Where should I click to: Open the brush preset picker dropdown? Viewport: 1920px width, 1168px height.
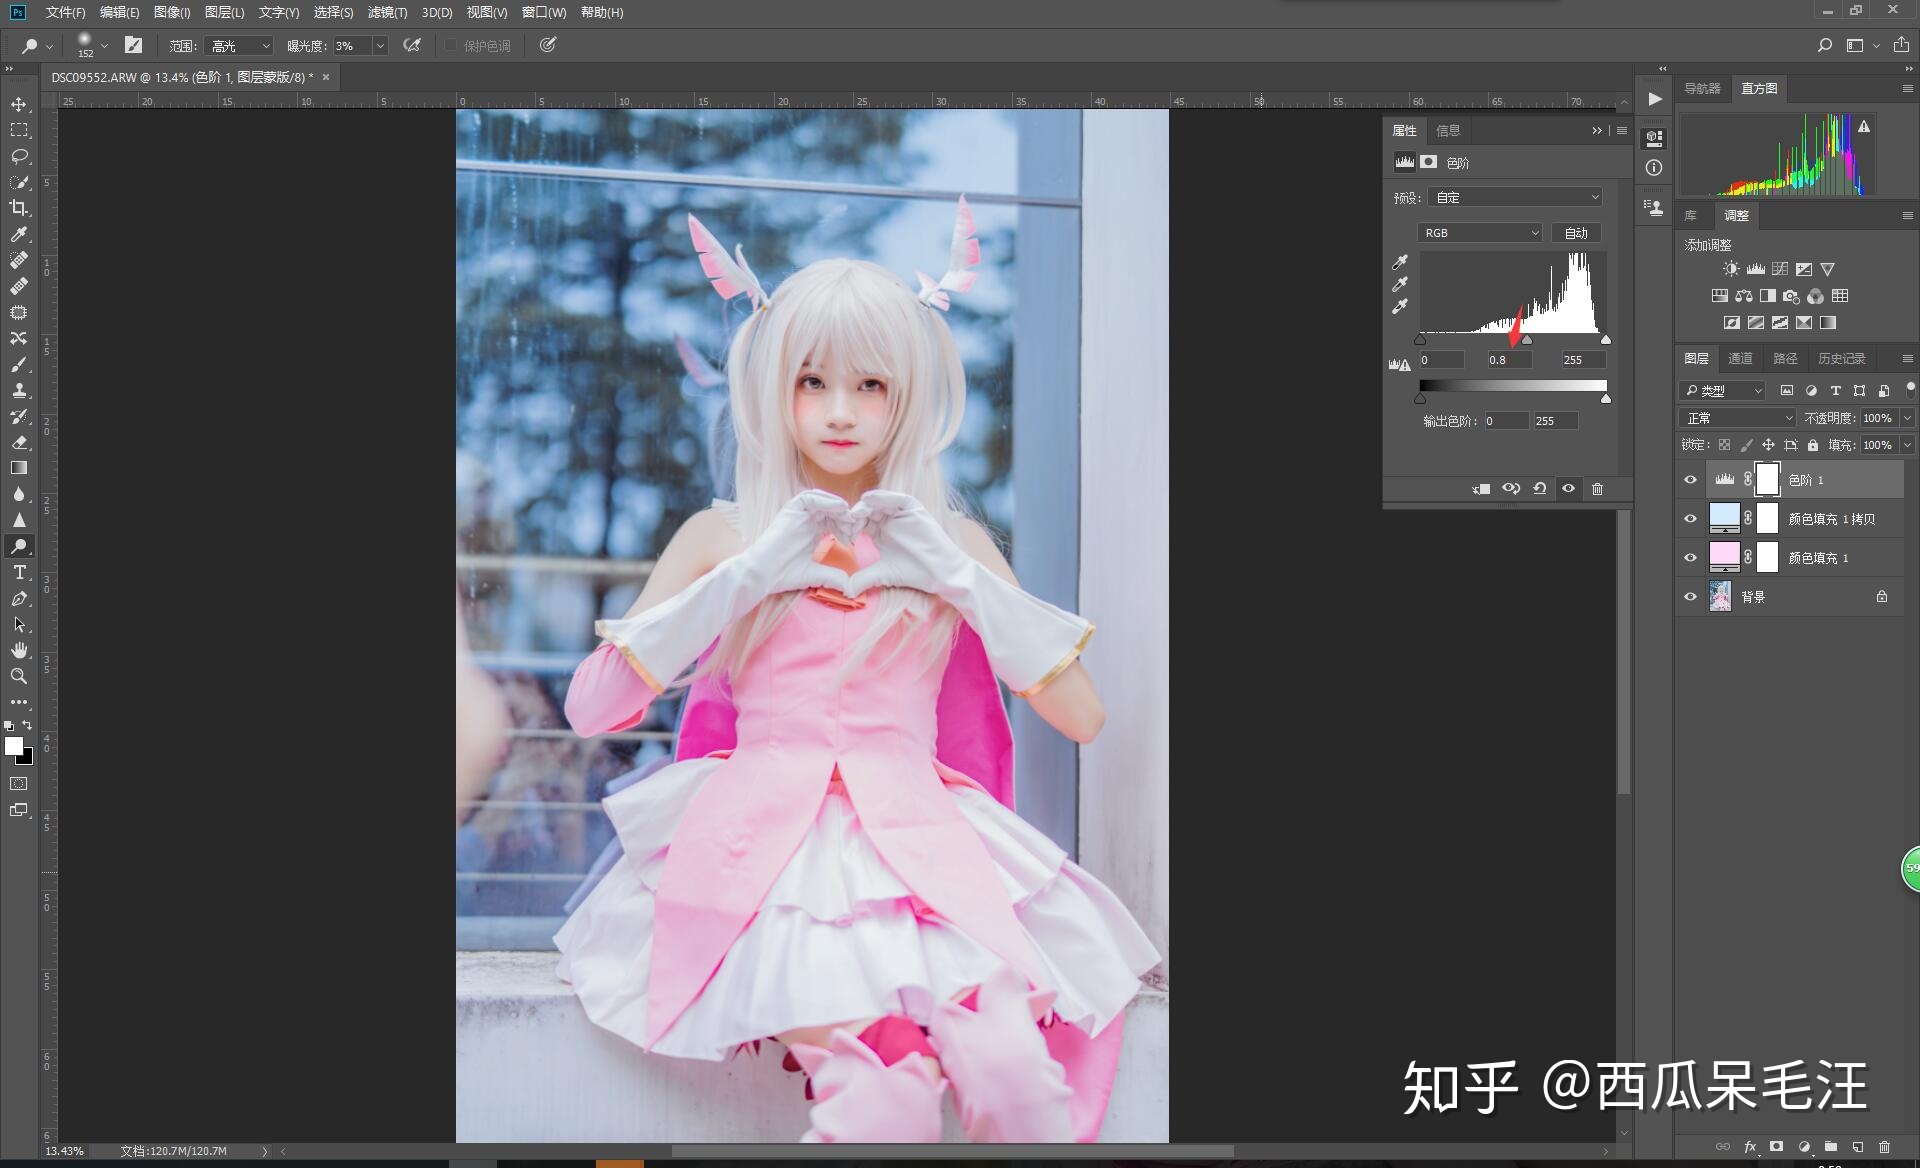tap(104, 46)
